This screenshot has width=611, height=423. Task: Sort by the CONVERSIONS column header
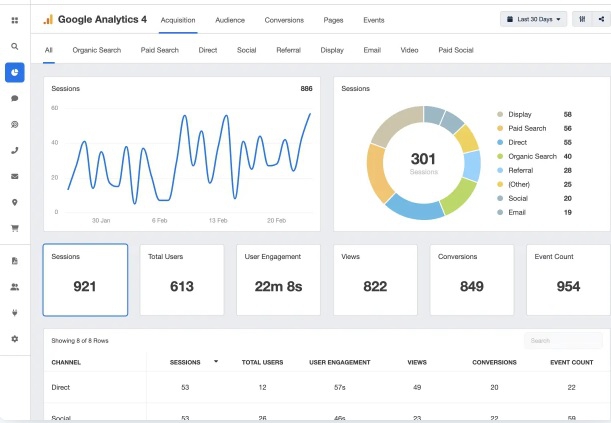(x=494, y=362)
